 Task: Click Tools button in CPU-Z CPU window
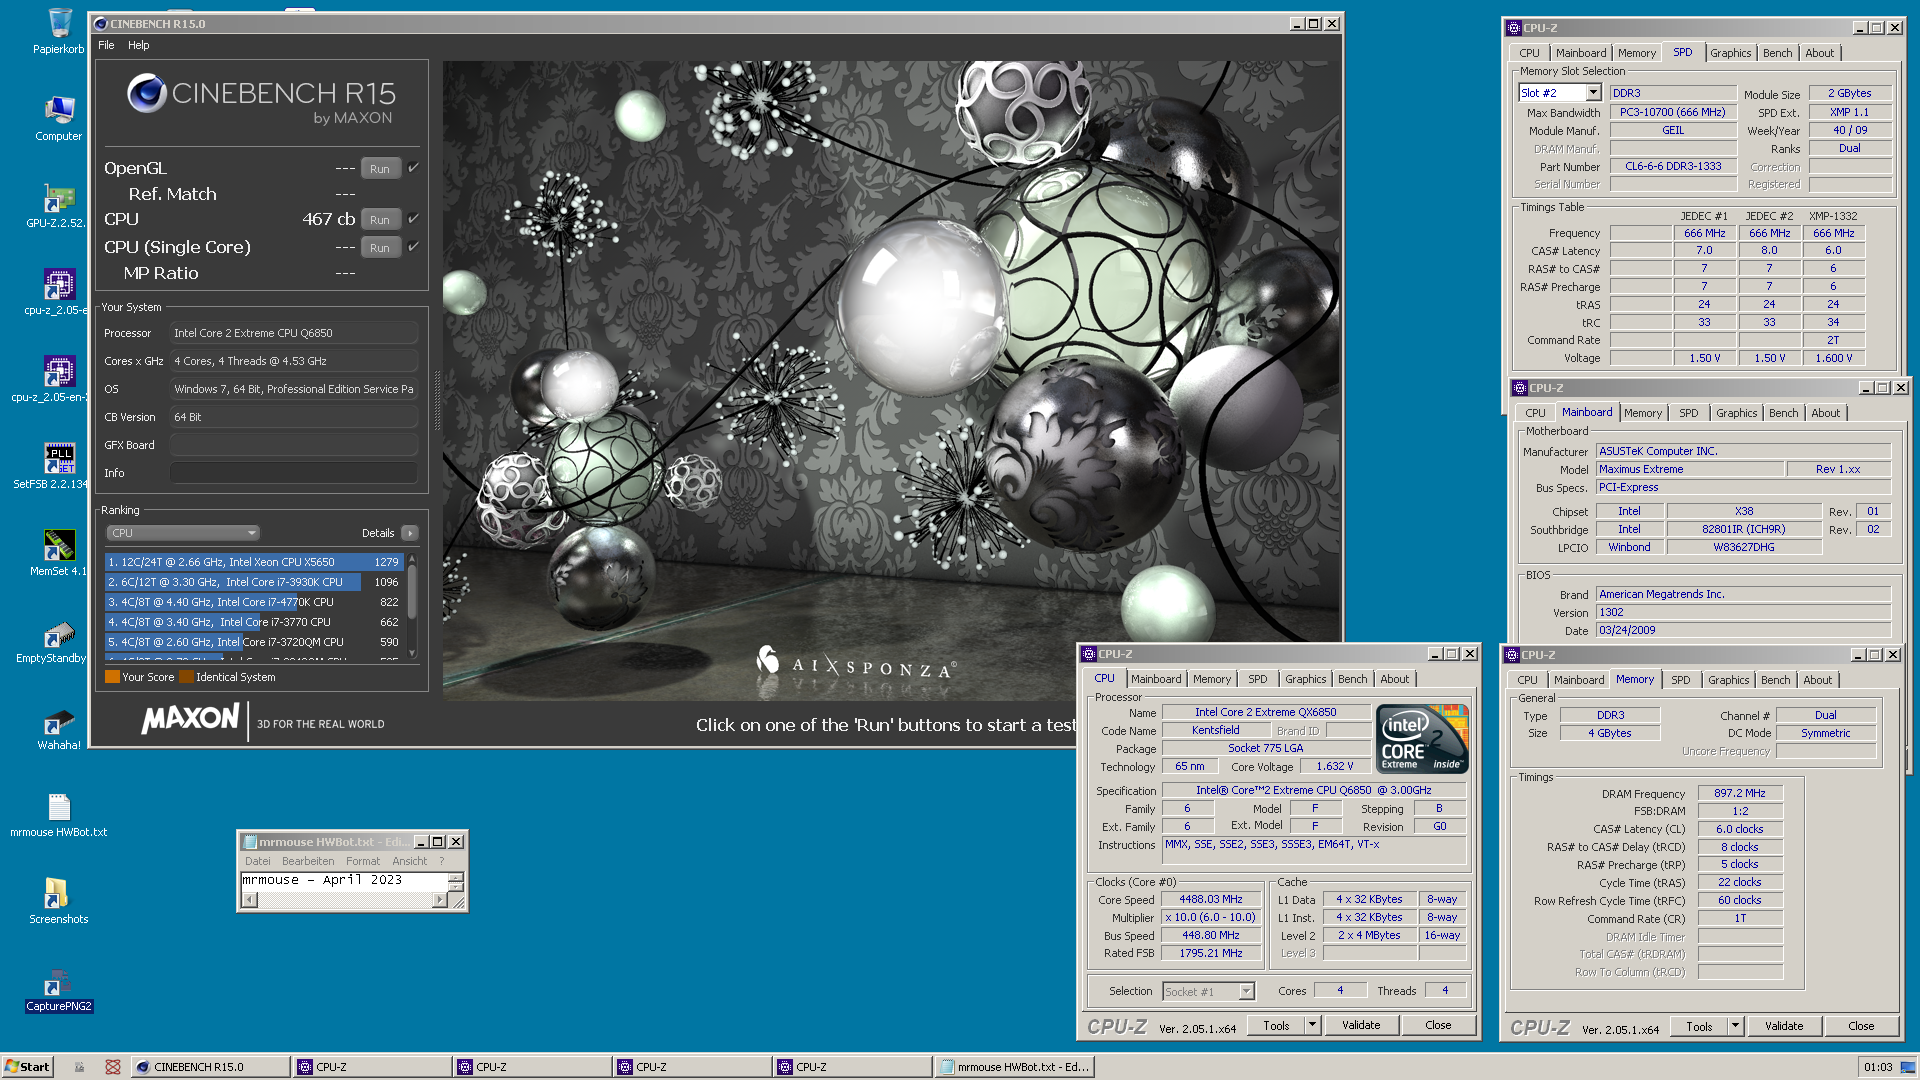click(x=1276, y=1025)
